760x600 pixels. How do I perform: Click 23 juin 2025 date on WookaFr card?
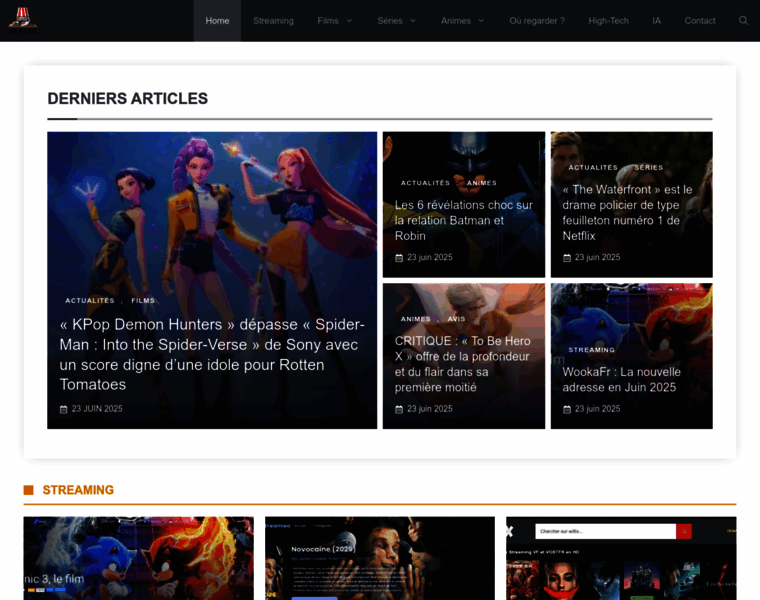click(598, 409)
